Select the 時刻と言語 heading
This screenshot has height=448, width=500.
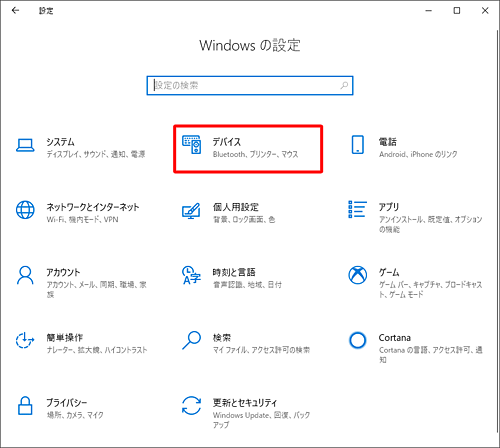pos(234,272)
